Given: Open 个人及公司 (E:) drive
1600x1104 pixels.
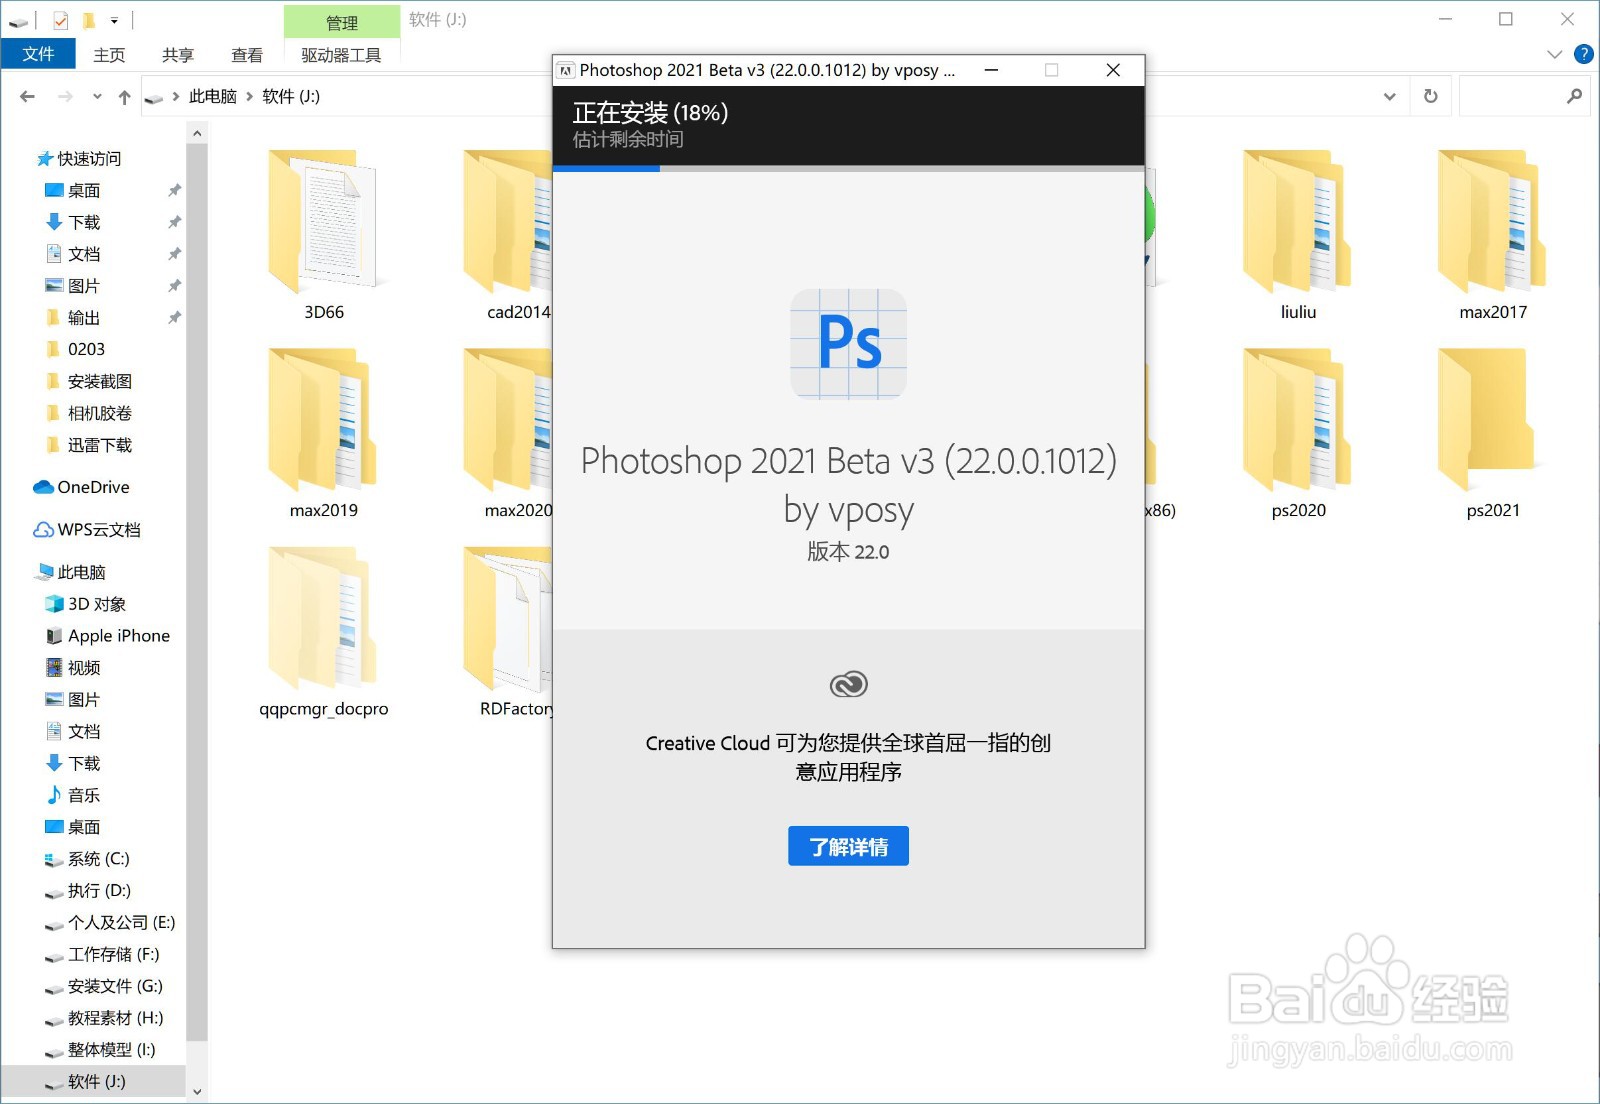Looking at the screenshot, I should tap(120, 923).
